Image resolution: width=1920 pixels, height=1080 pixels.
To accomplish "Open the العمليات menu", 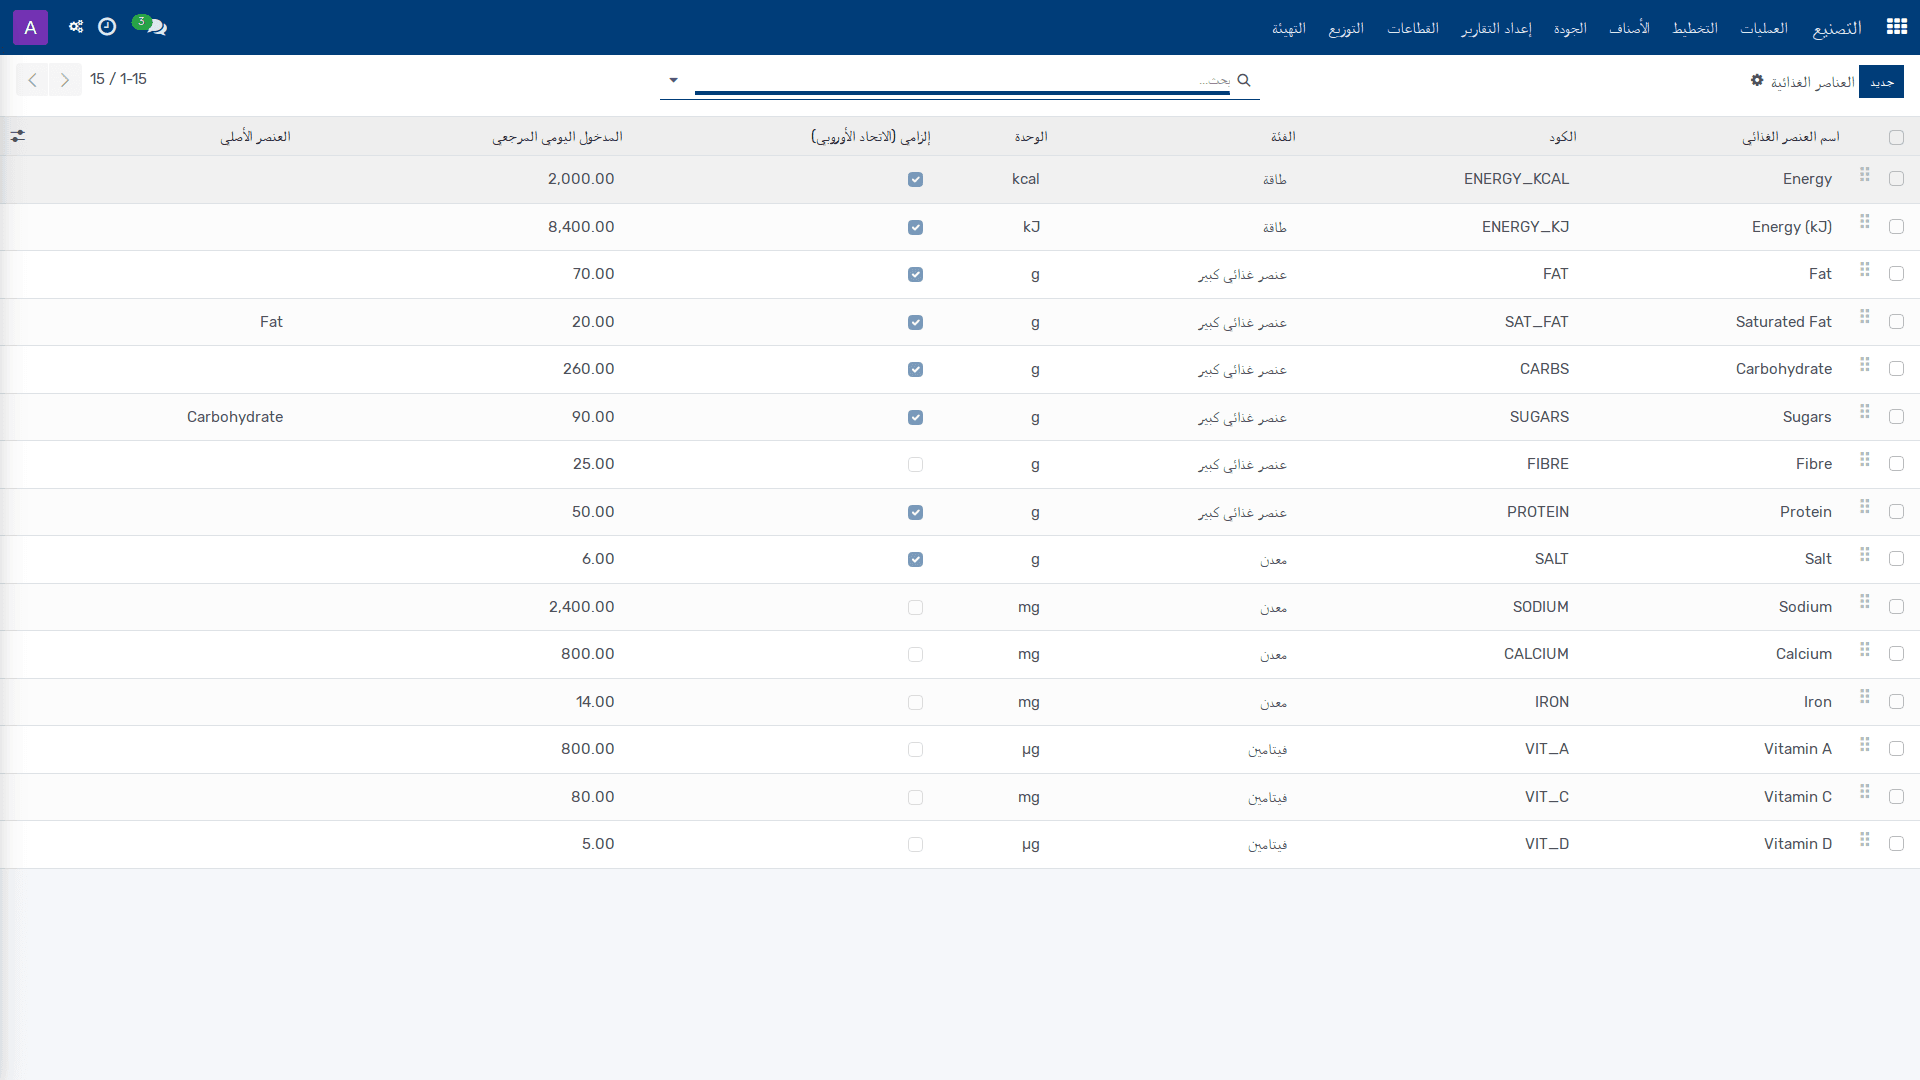I will click(x=1764, y=28).
